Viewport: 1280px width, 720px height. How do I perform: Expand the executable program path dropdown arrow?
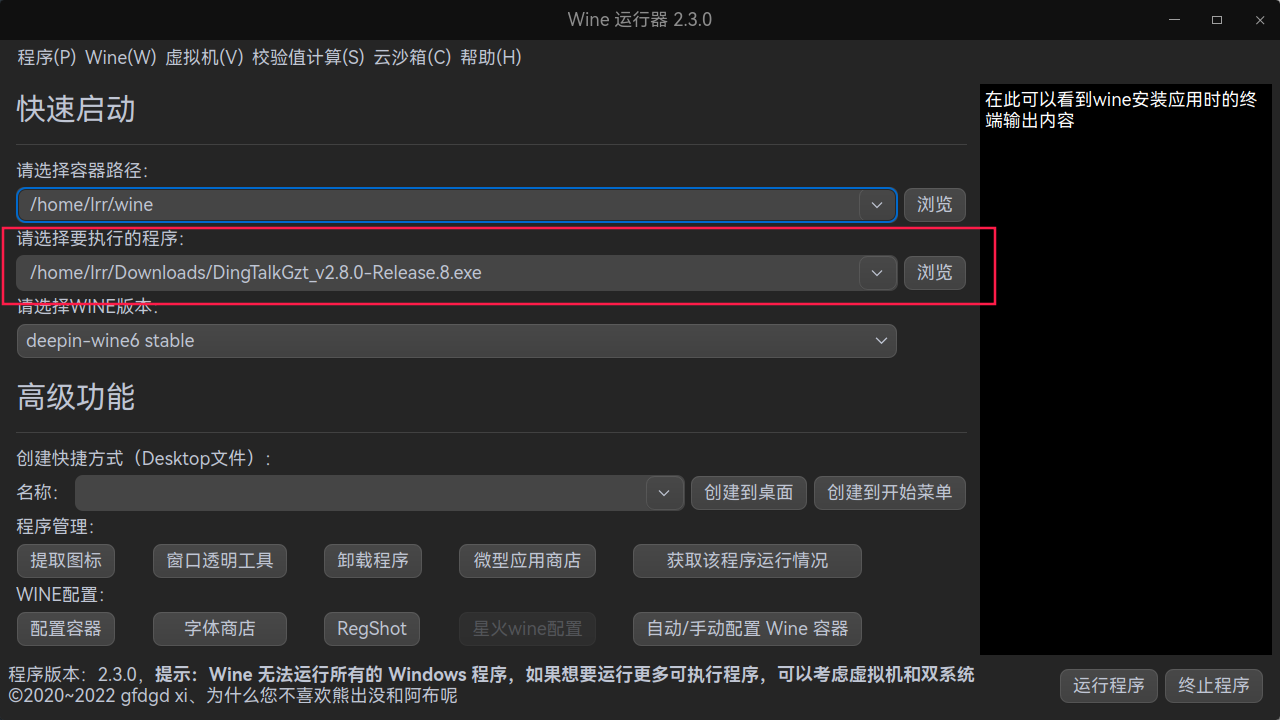[x=877, y=273]
